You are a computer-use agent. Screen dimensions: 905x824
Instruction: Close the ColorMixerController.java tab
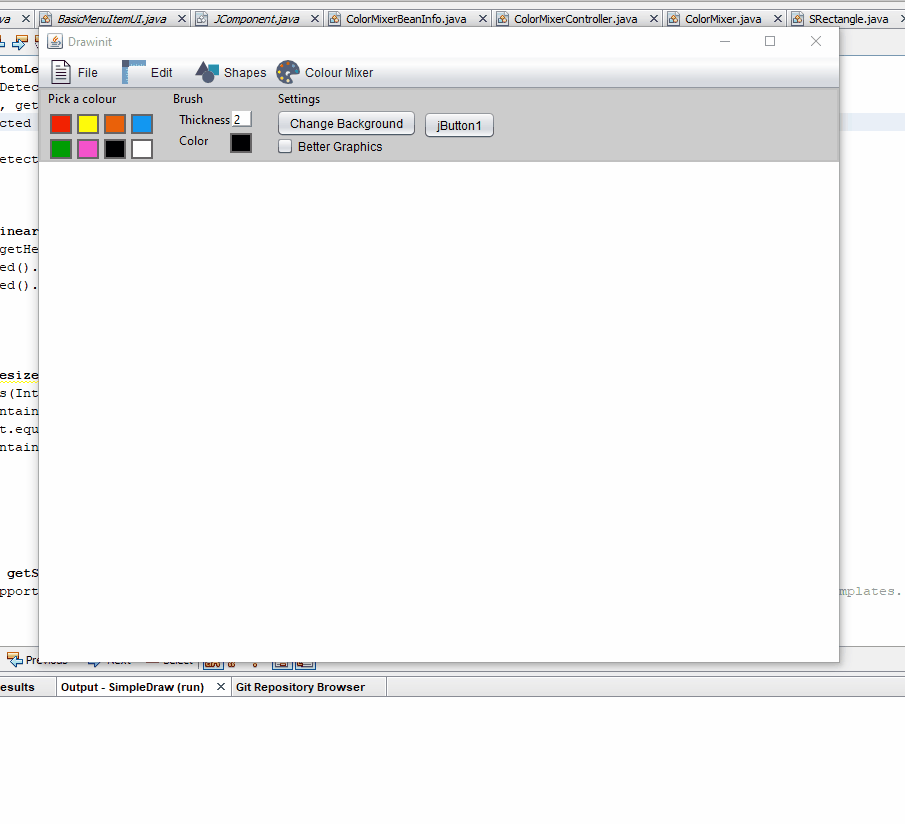(x=653, y=19)
